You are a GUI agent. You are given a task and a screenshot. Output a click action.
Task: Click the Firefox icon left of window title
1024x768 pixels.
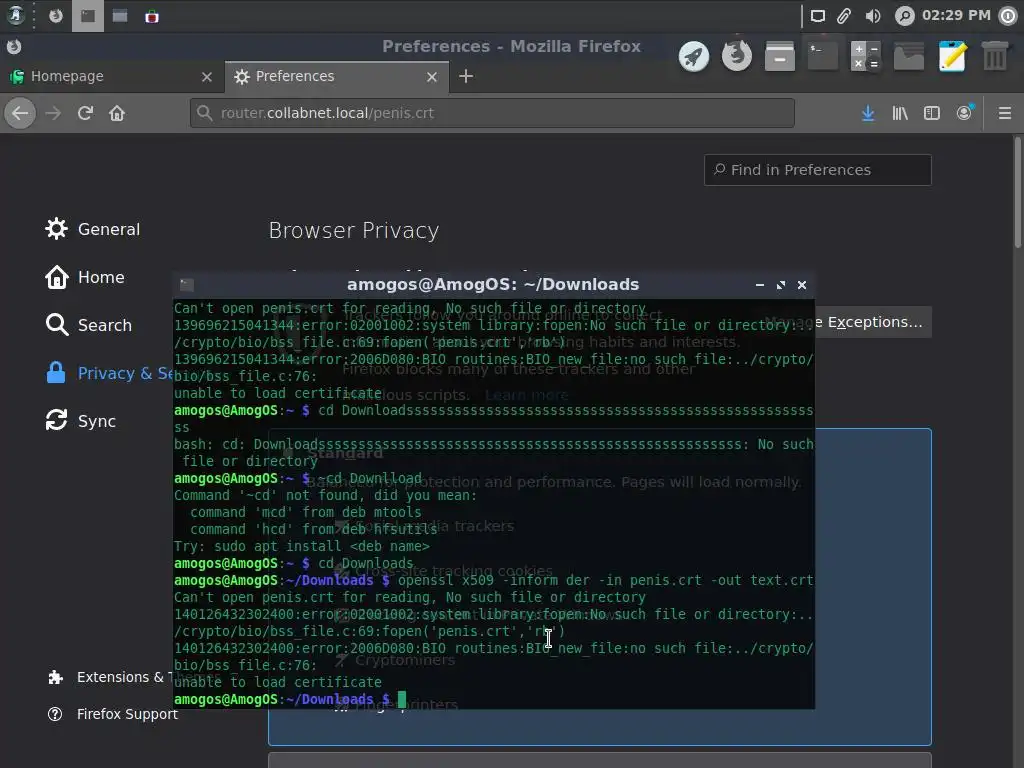pos(14,46)
